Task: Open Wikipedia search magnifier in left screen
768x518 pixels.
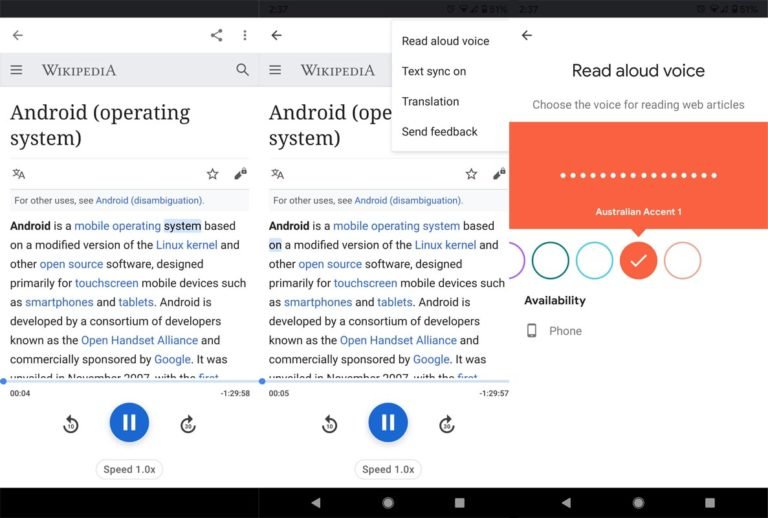Action: 242,70
